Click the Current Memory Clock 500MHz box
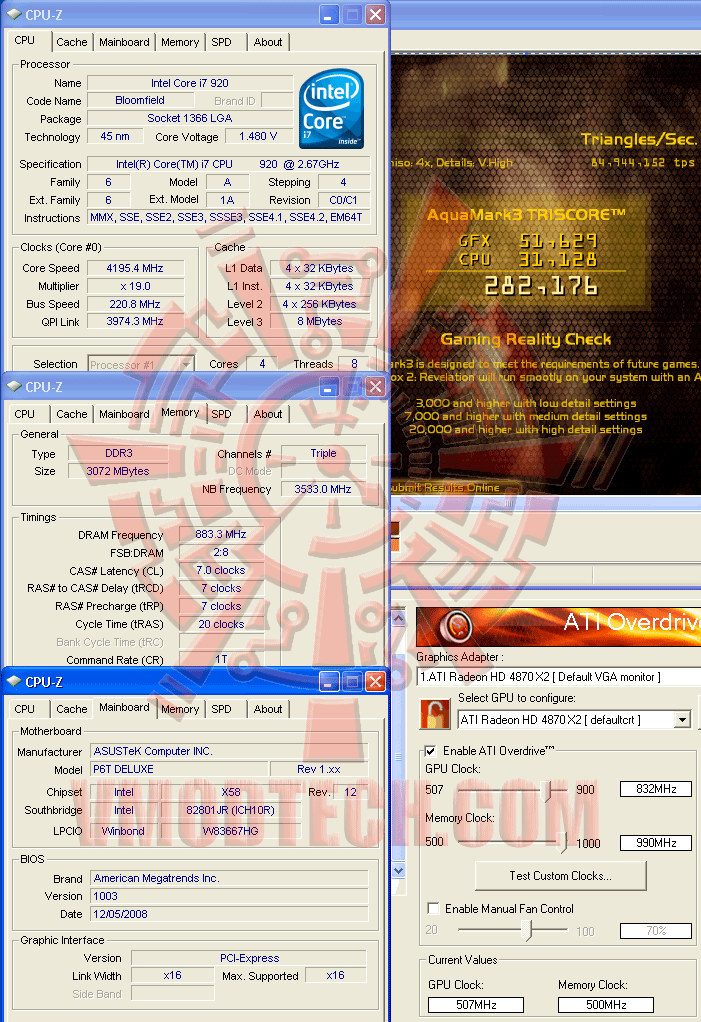The width and height of the screenshot is (701, 1022). 606,1004
